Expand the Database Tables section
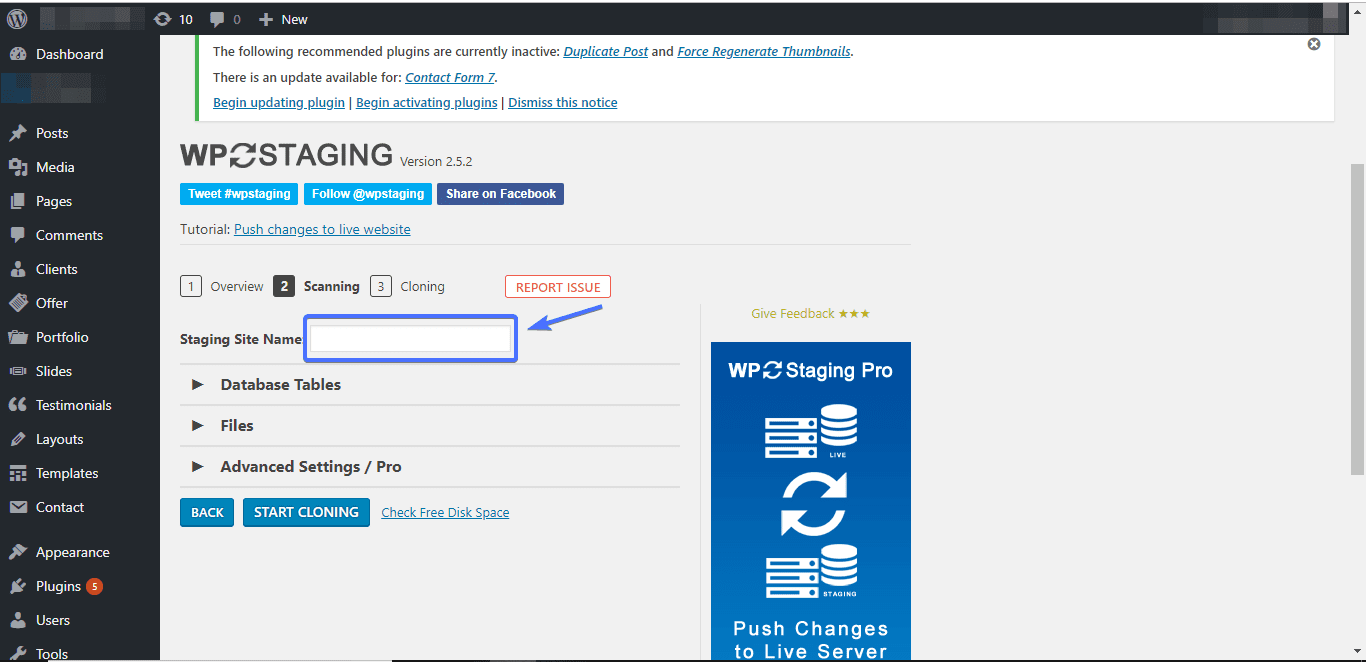The height and width of the screenshot is (662, 1366). [x=430, y=384]
